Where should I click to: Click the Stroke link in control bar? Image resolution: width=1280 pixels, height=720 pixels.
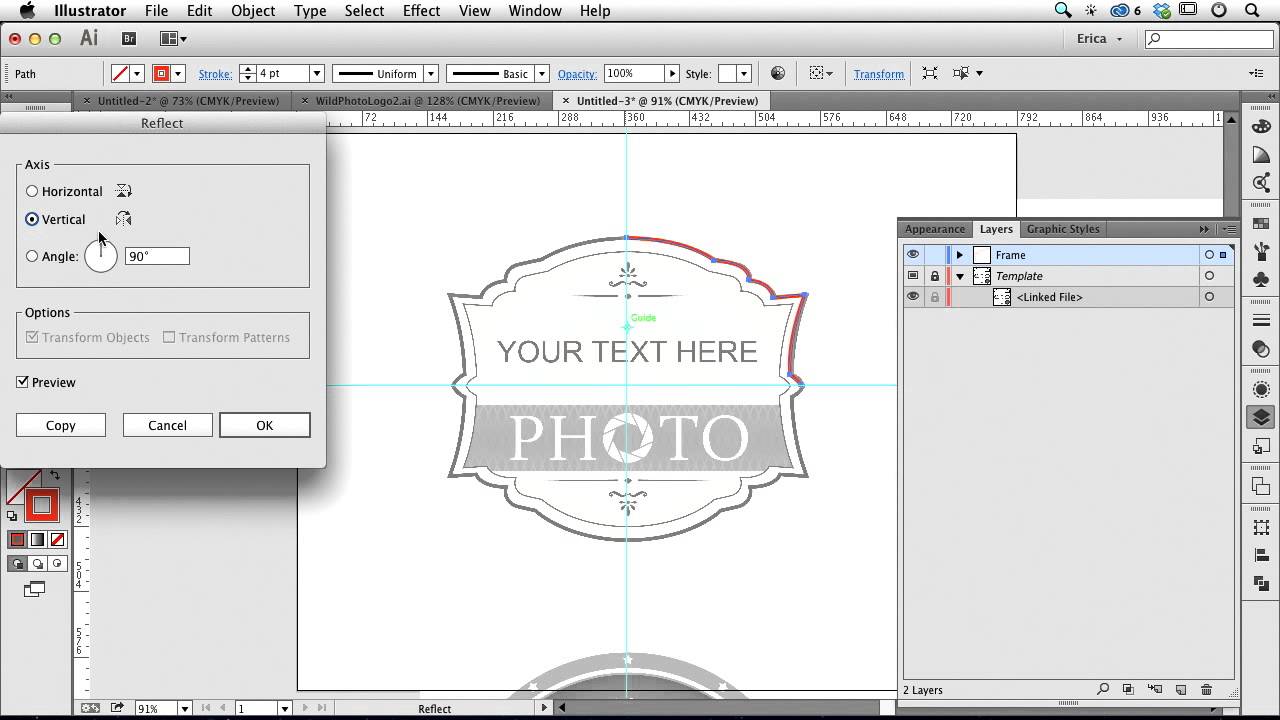(x=215, y=74)
